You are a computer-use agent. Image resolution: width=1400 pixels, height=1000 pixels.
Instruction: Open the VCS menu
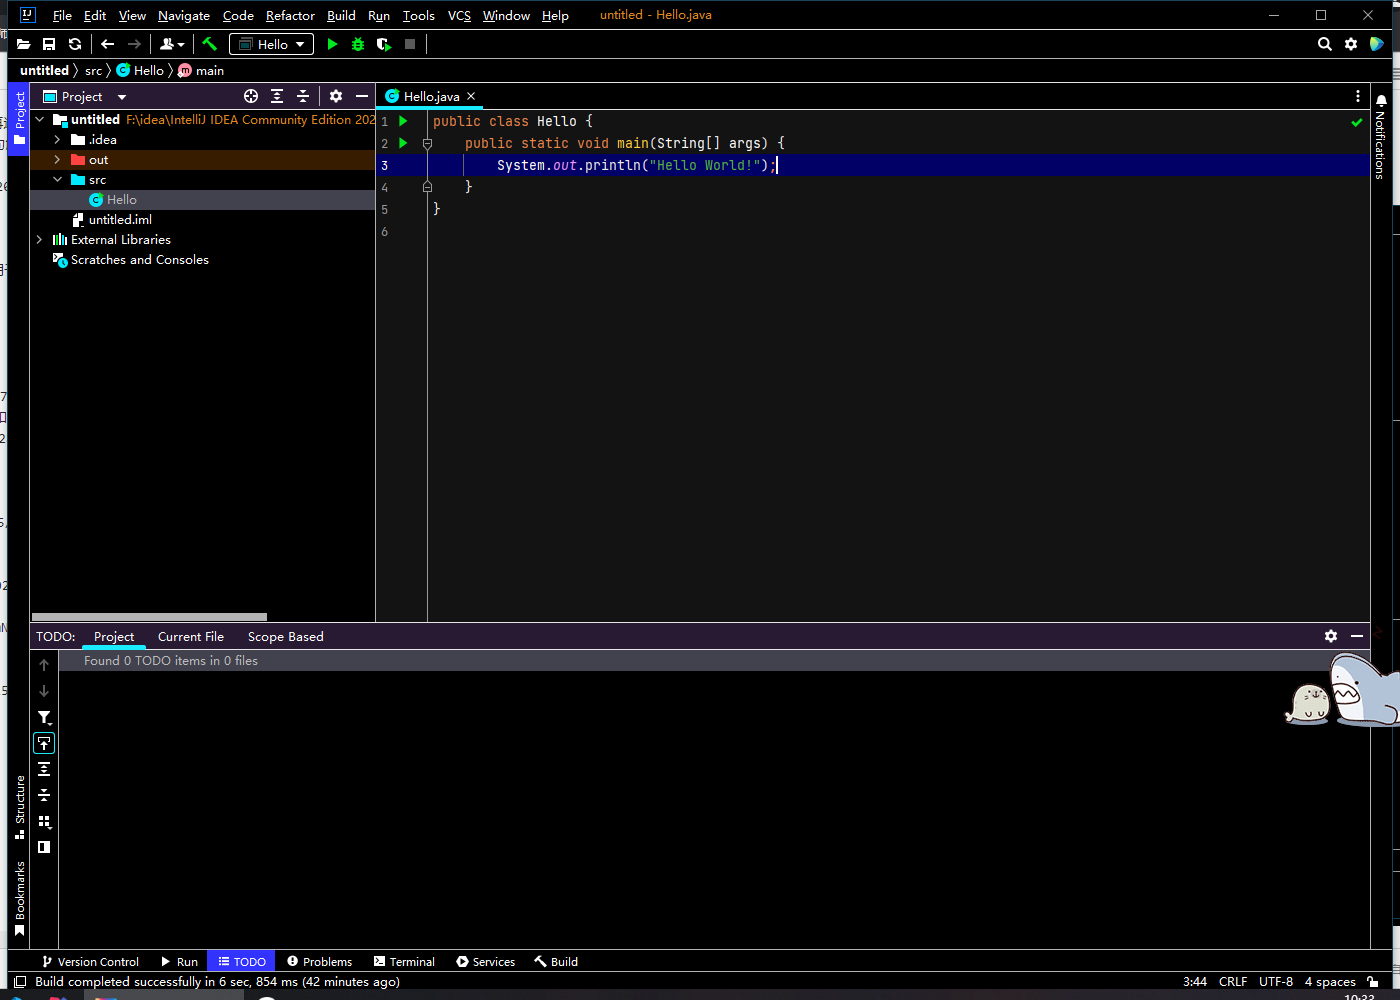459,15
